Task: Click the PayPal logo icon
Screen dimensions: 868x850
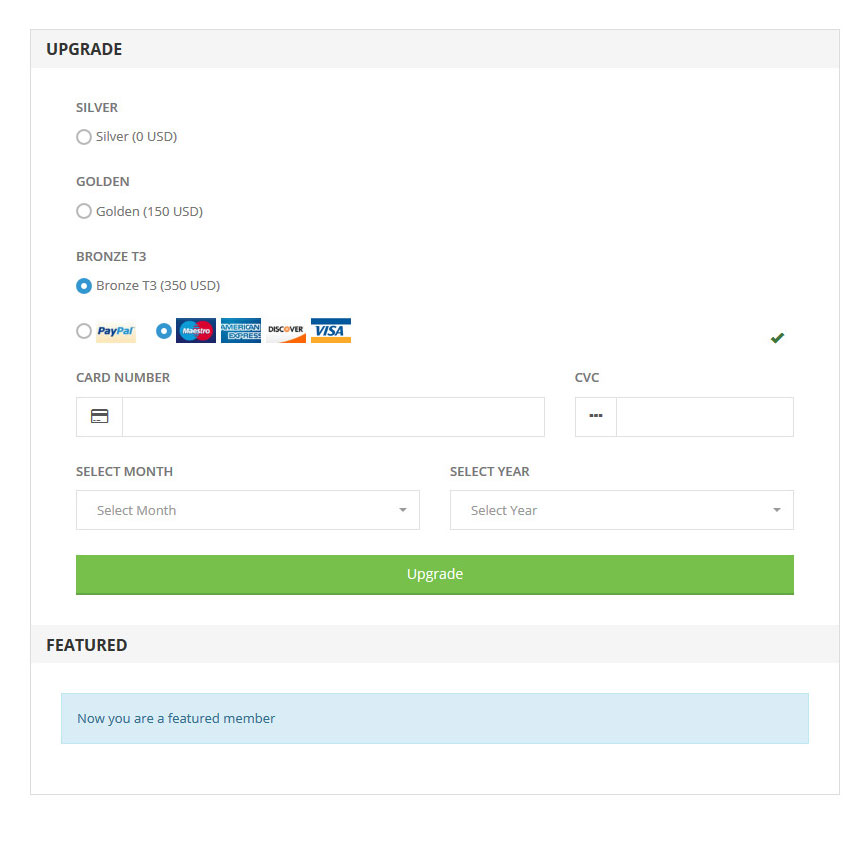Action: [x=116, y=331]
